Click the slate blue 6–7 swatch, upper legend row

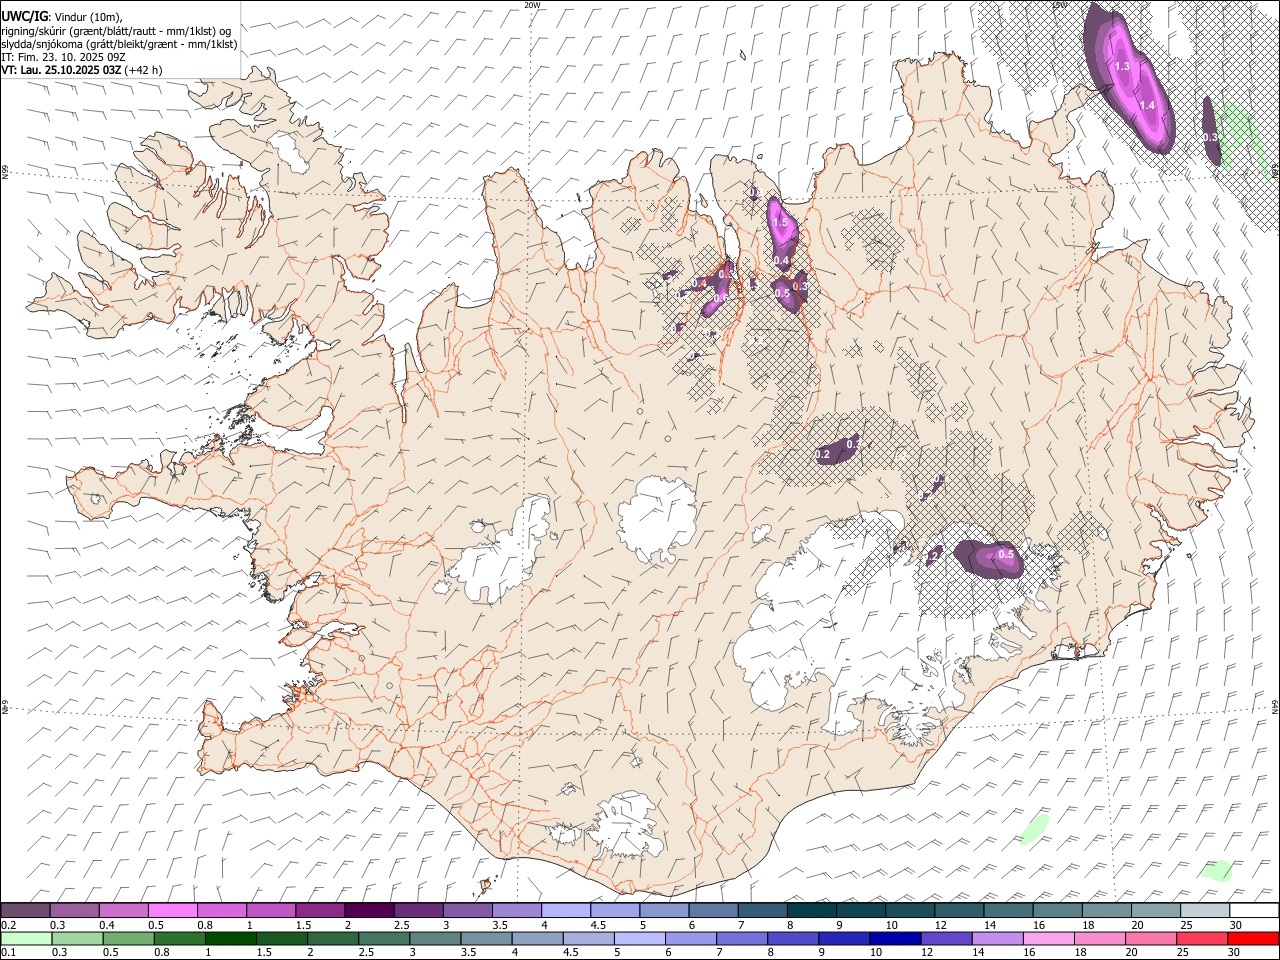coord(713,911)
